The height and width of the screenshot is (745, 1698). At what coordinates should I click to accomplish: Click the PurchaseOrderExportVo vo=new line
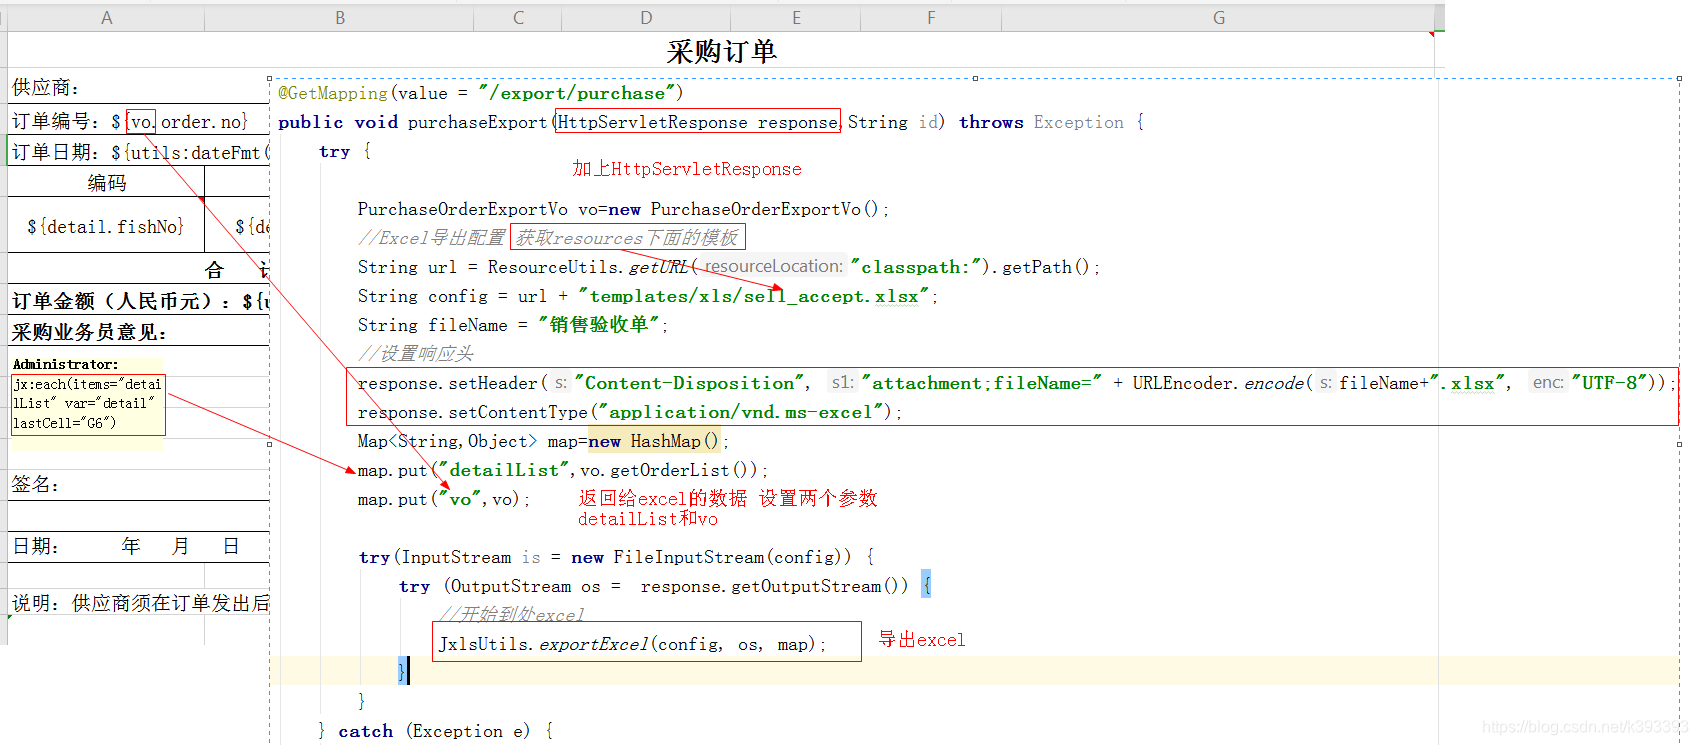click(623, 209)
